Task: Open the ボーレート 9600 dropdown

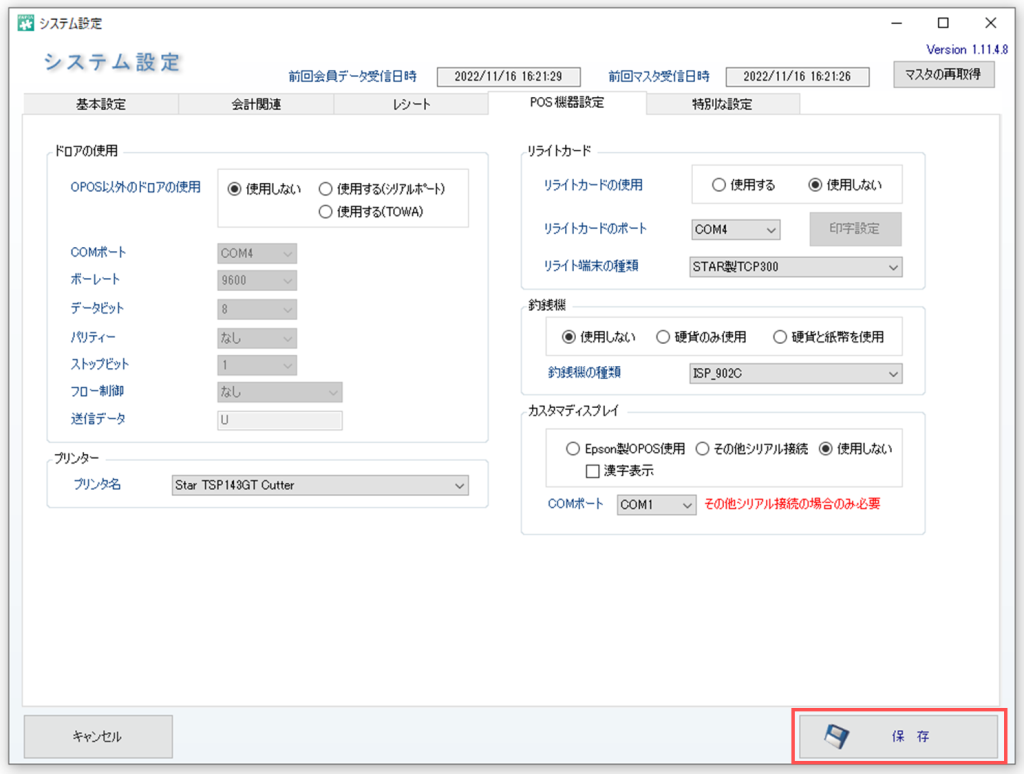Action: pyautogui.click(x=257, y=281)
